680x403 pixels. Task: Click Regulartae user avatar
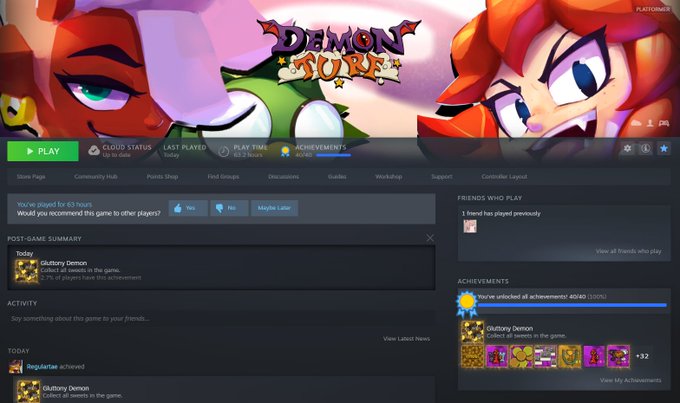16,367
